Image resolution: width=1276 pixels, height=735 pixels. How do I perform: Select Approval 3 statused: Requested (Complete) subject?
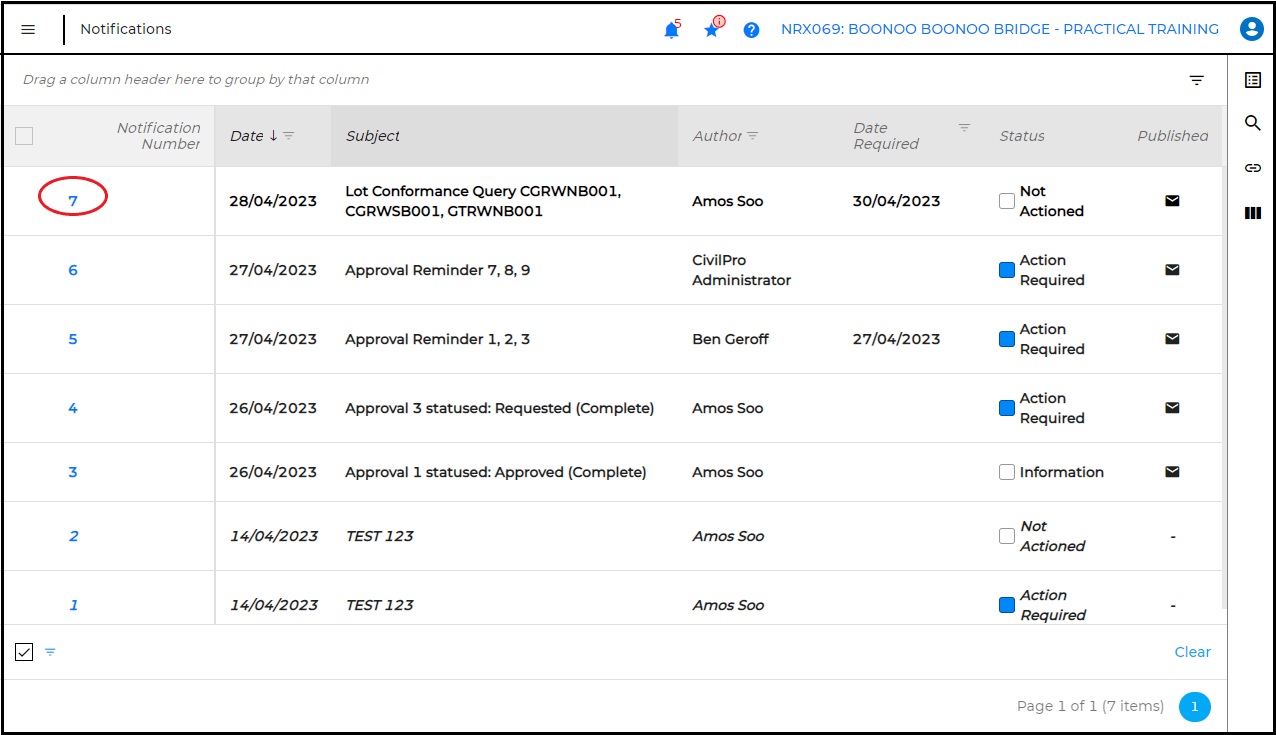(x=499, y=408)
